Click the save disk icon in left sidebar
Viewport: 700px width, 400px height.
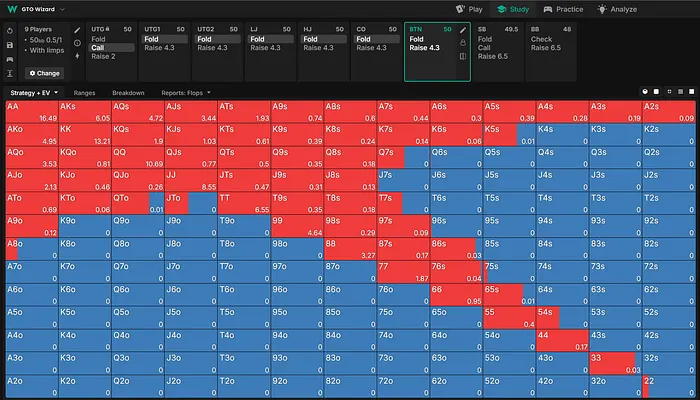tap(9, 45)
